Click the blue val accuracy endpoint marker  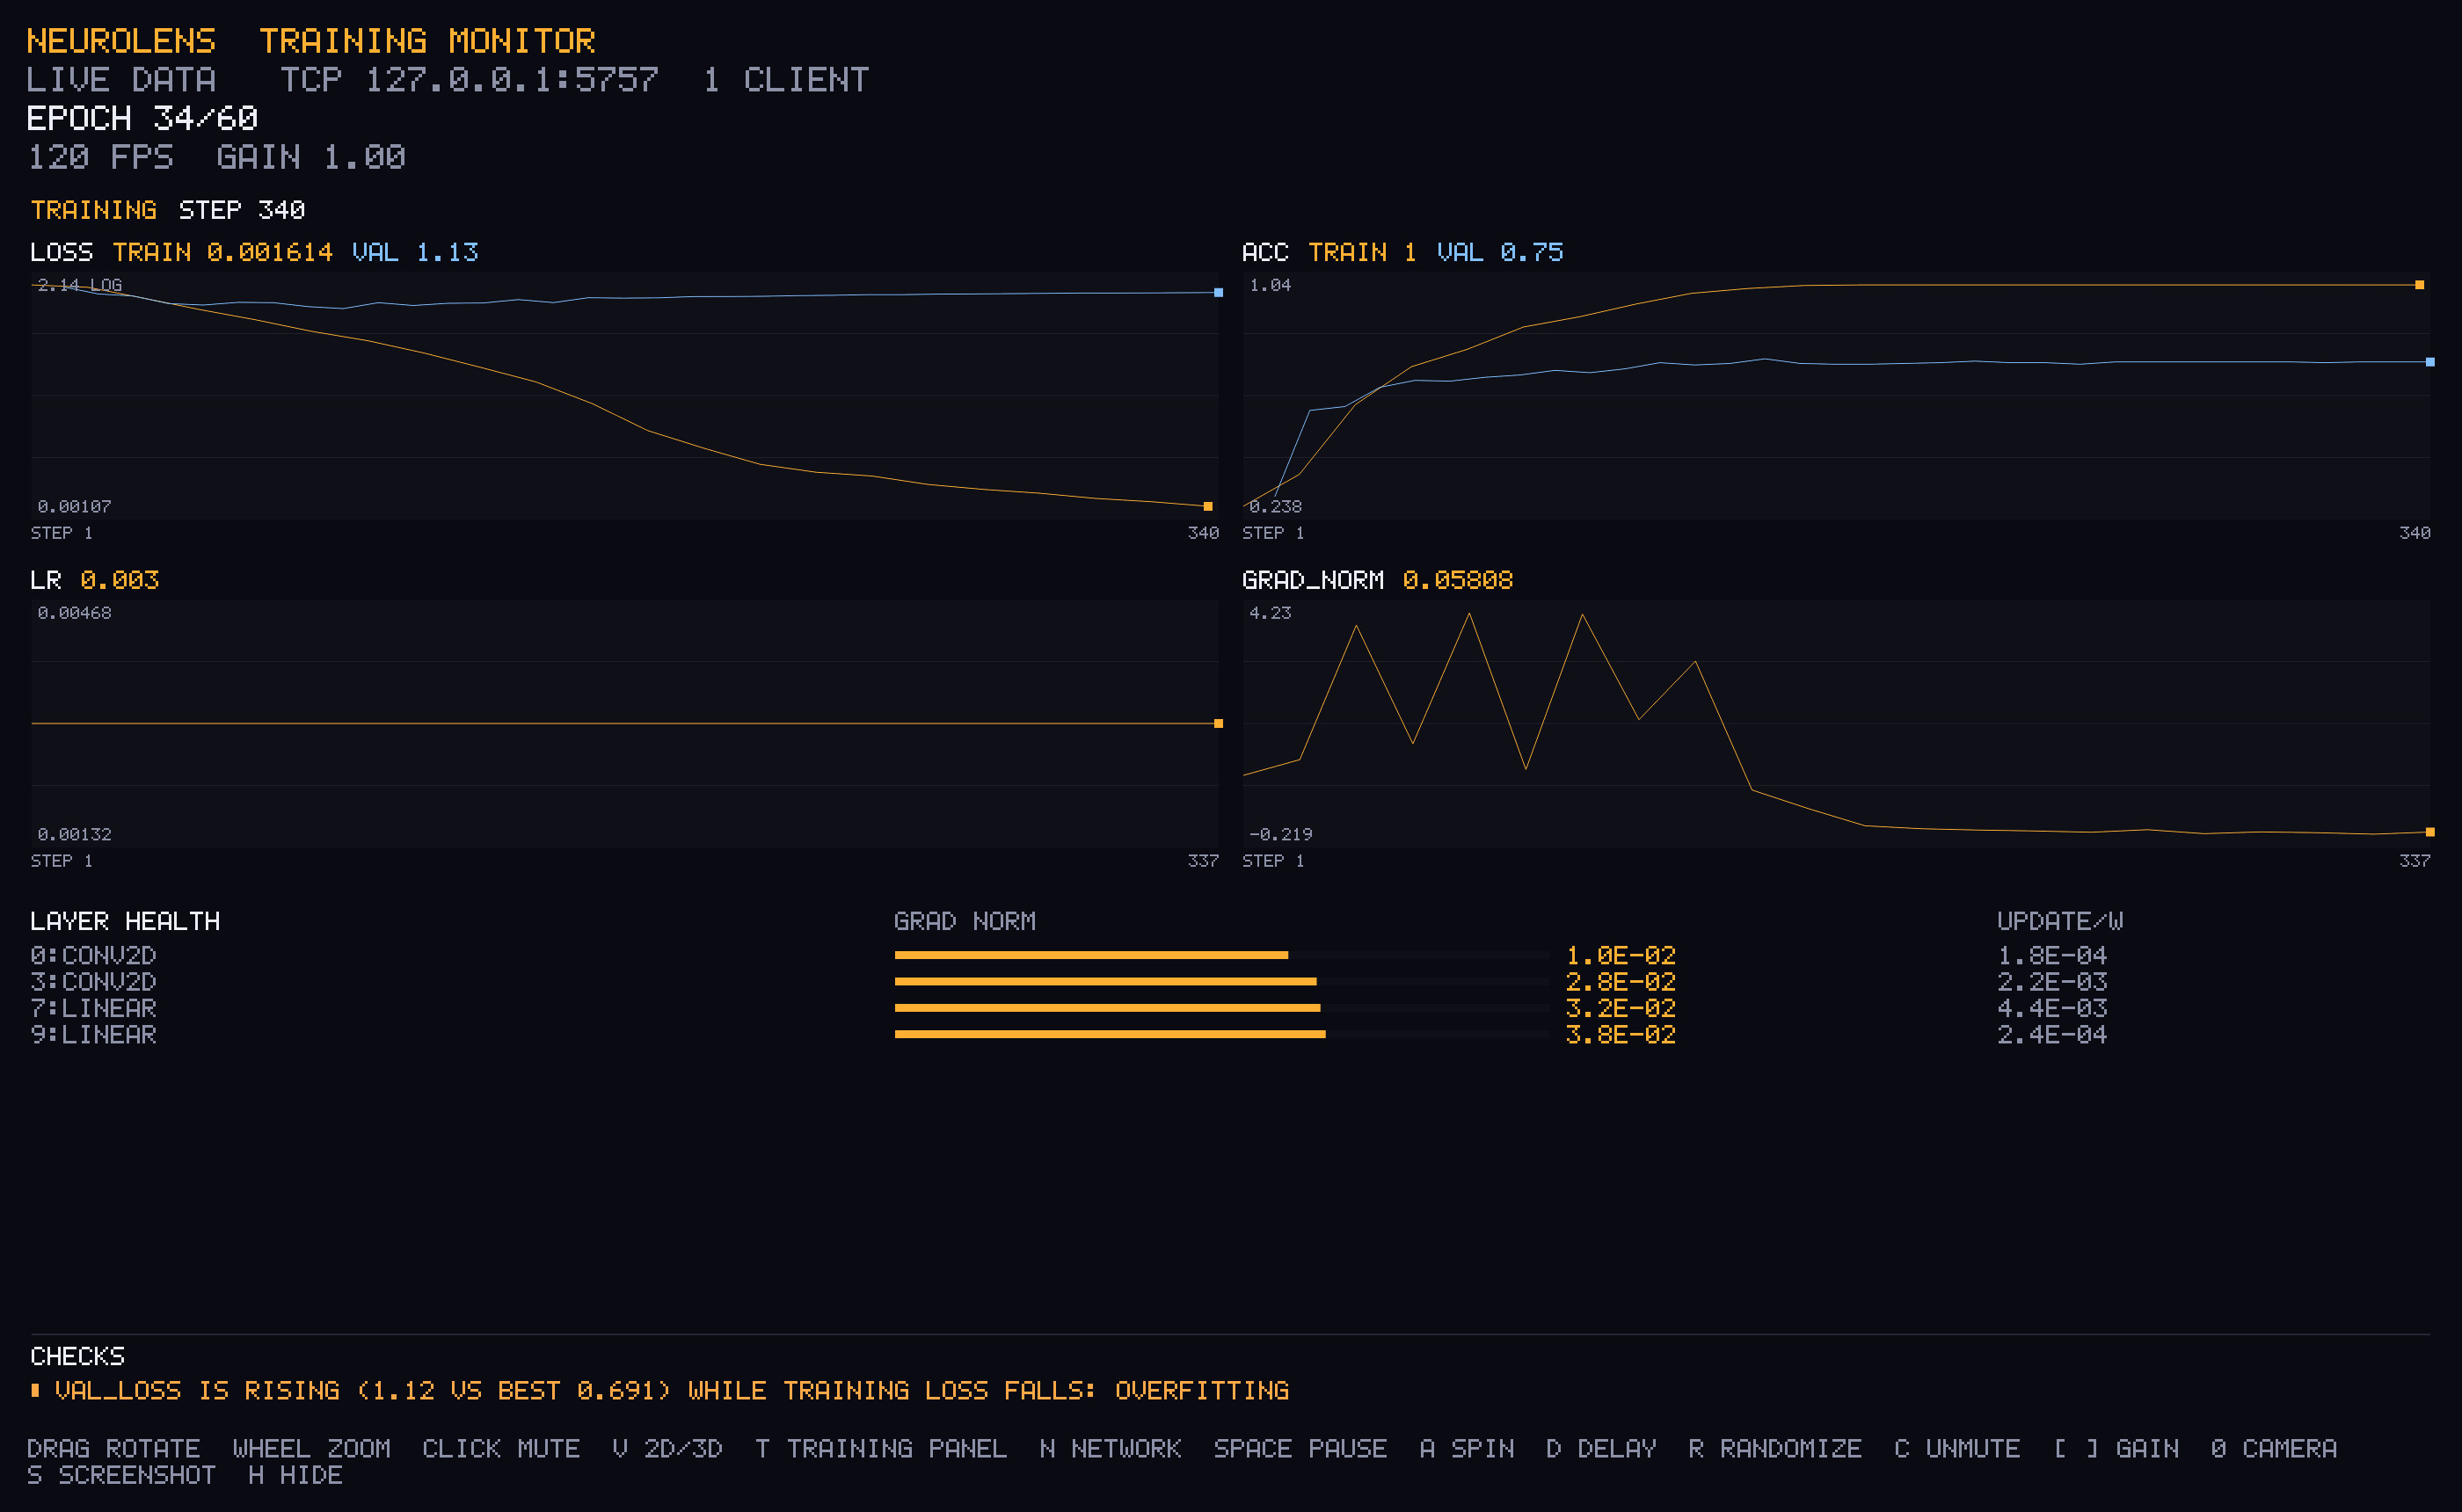tap(2430, 362)
